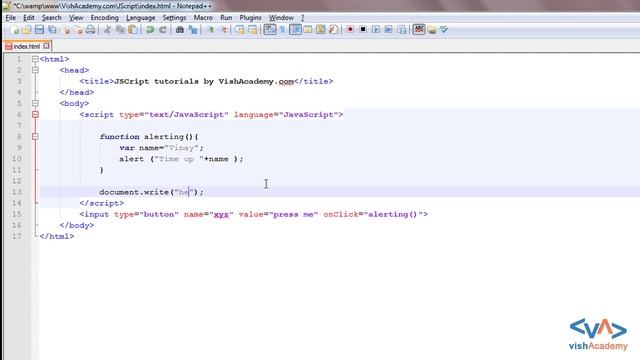Open the Settings menu
The height and width of the screenshot is (360, 640).
point(174,18)
